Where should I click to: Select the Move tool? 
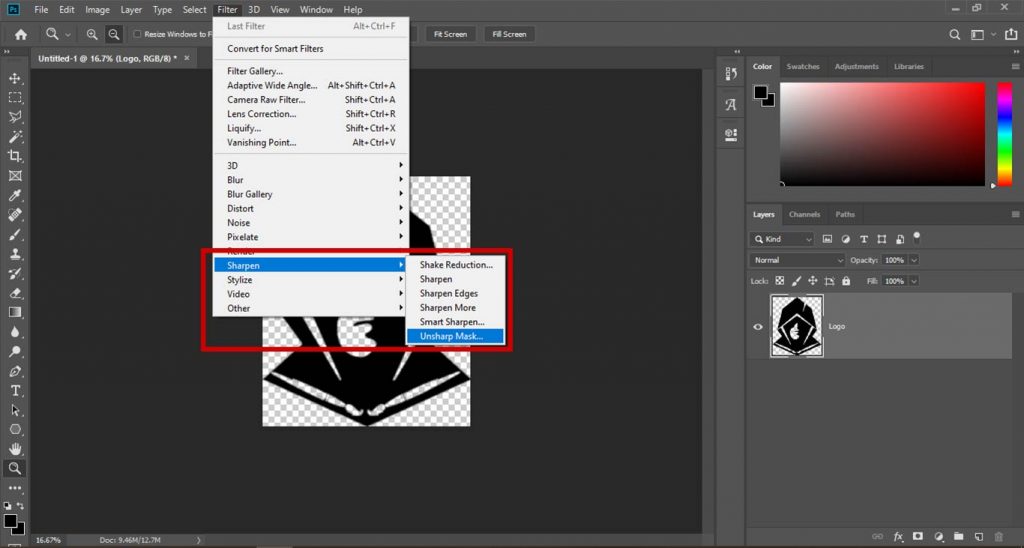coord(14,78)
